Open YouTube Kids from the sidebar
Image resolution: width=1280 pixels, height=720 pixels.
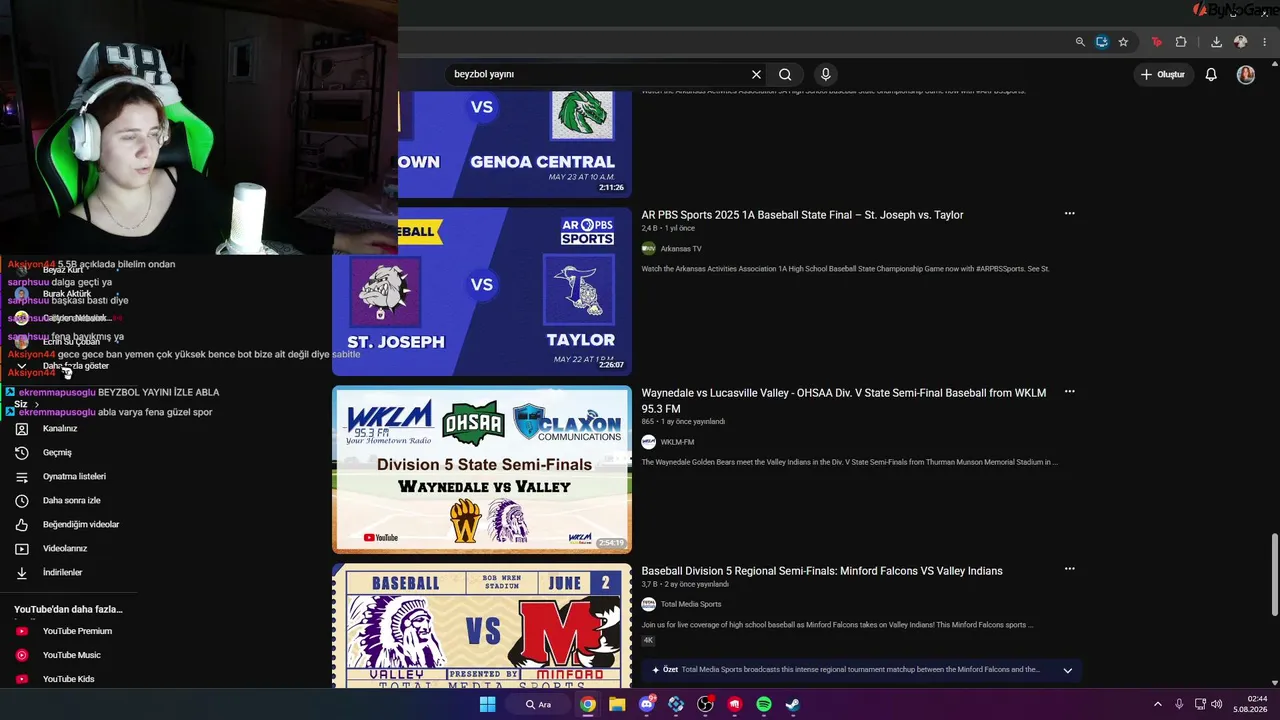coord(68,679)
